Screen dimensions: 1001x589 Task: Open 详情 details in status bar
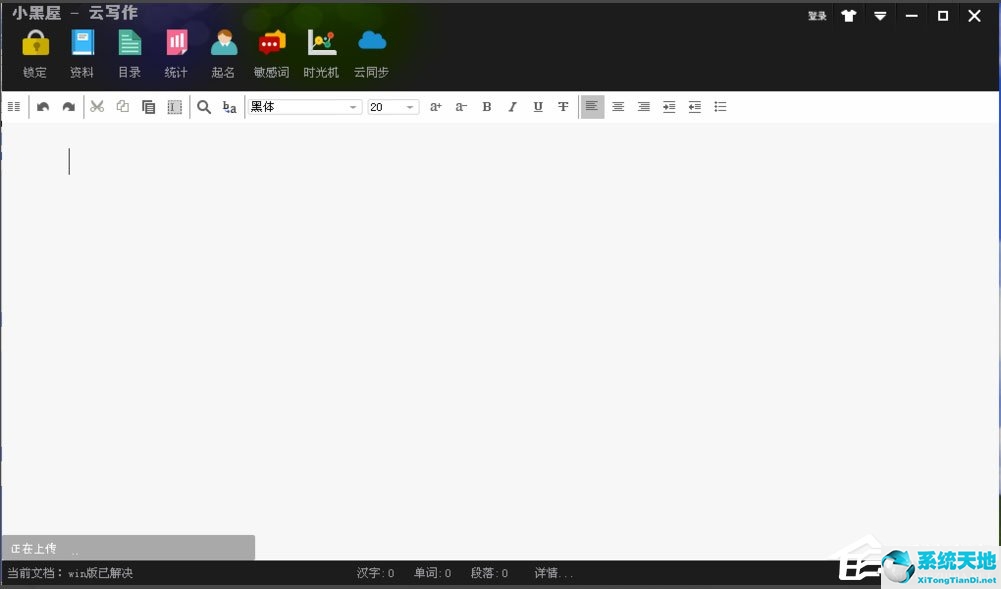pyautogui.click(x=553, y=573)
